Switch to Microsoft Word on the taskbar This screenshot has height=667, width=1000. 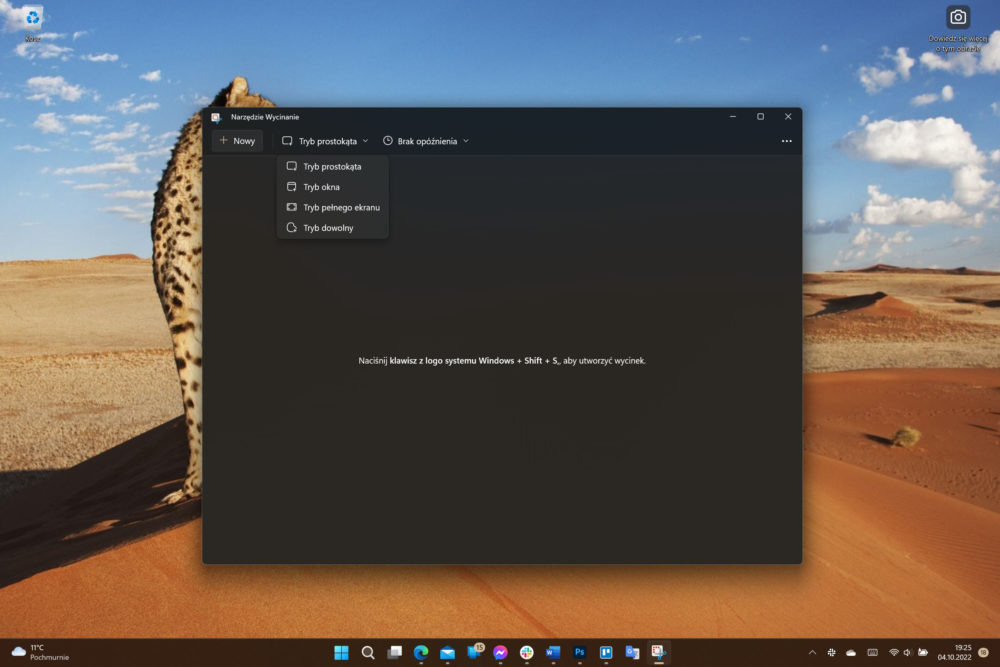(x=553, y=652)
